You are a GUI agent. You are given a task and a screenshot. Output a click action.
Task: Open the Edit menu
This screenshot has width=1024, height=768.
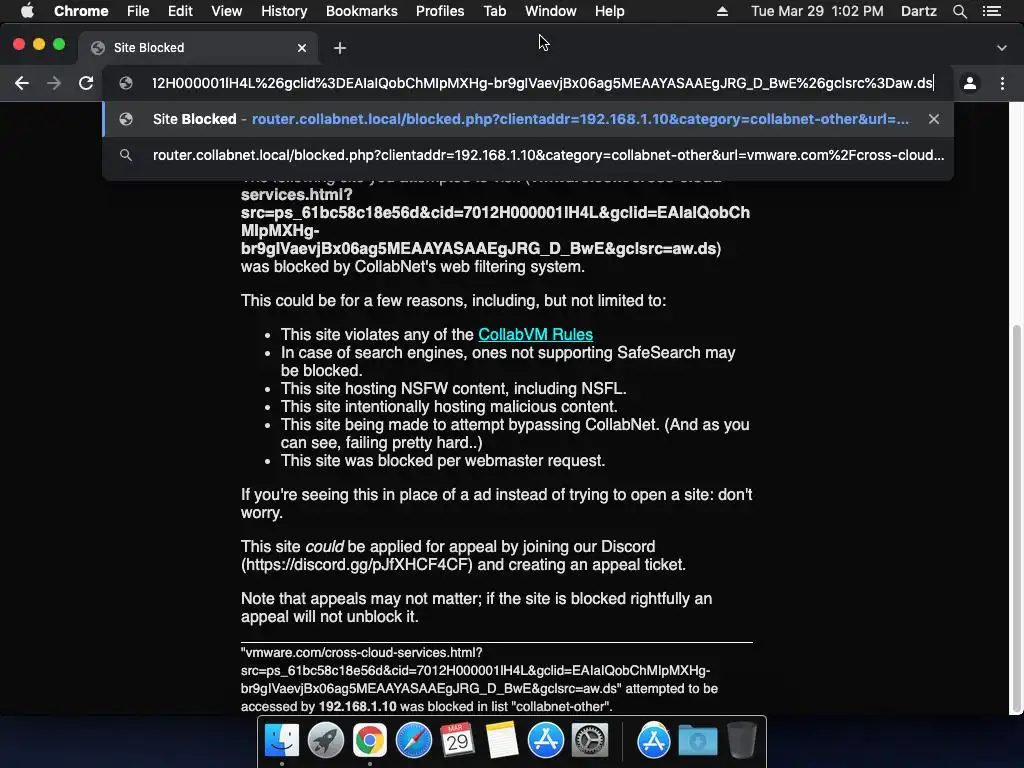pyautogui.click(x=180, y=11)
